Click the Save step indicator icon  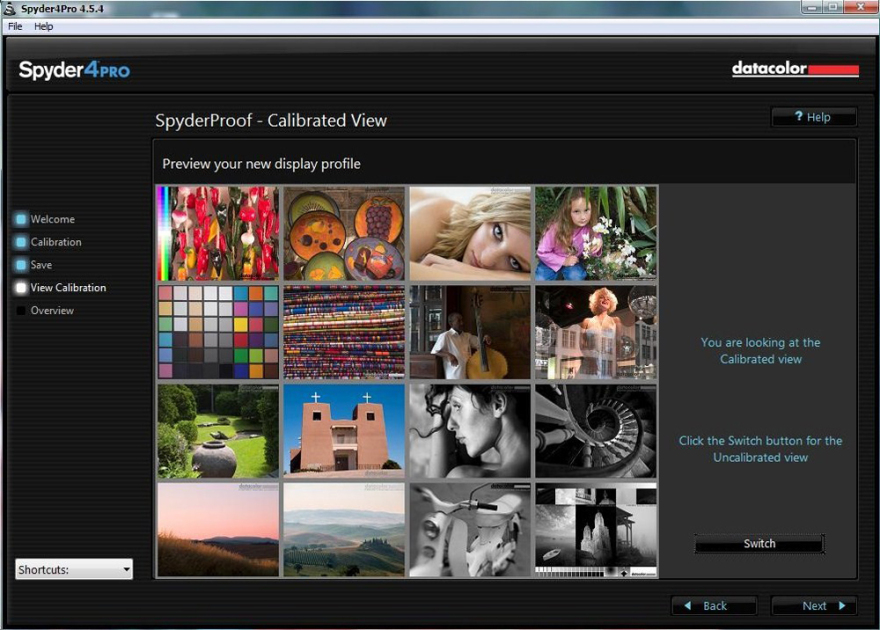tap(21, 265)
